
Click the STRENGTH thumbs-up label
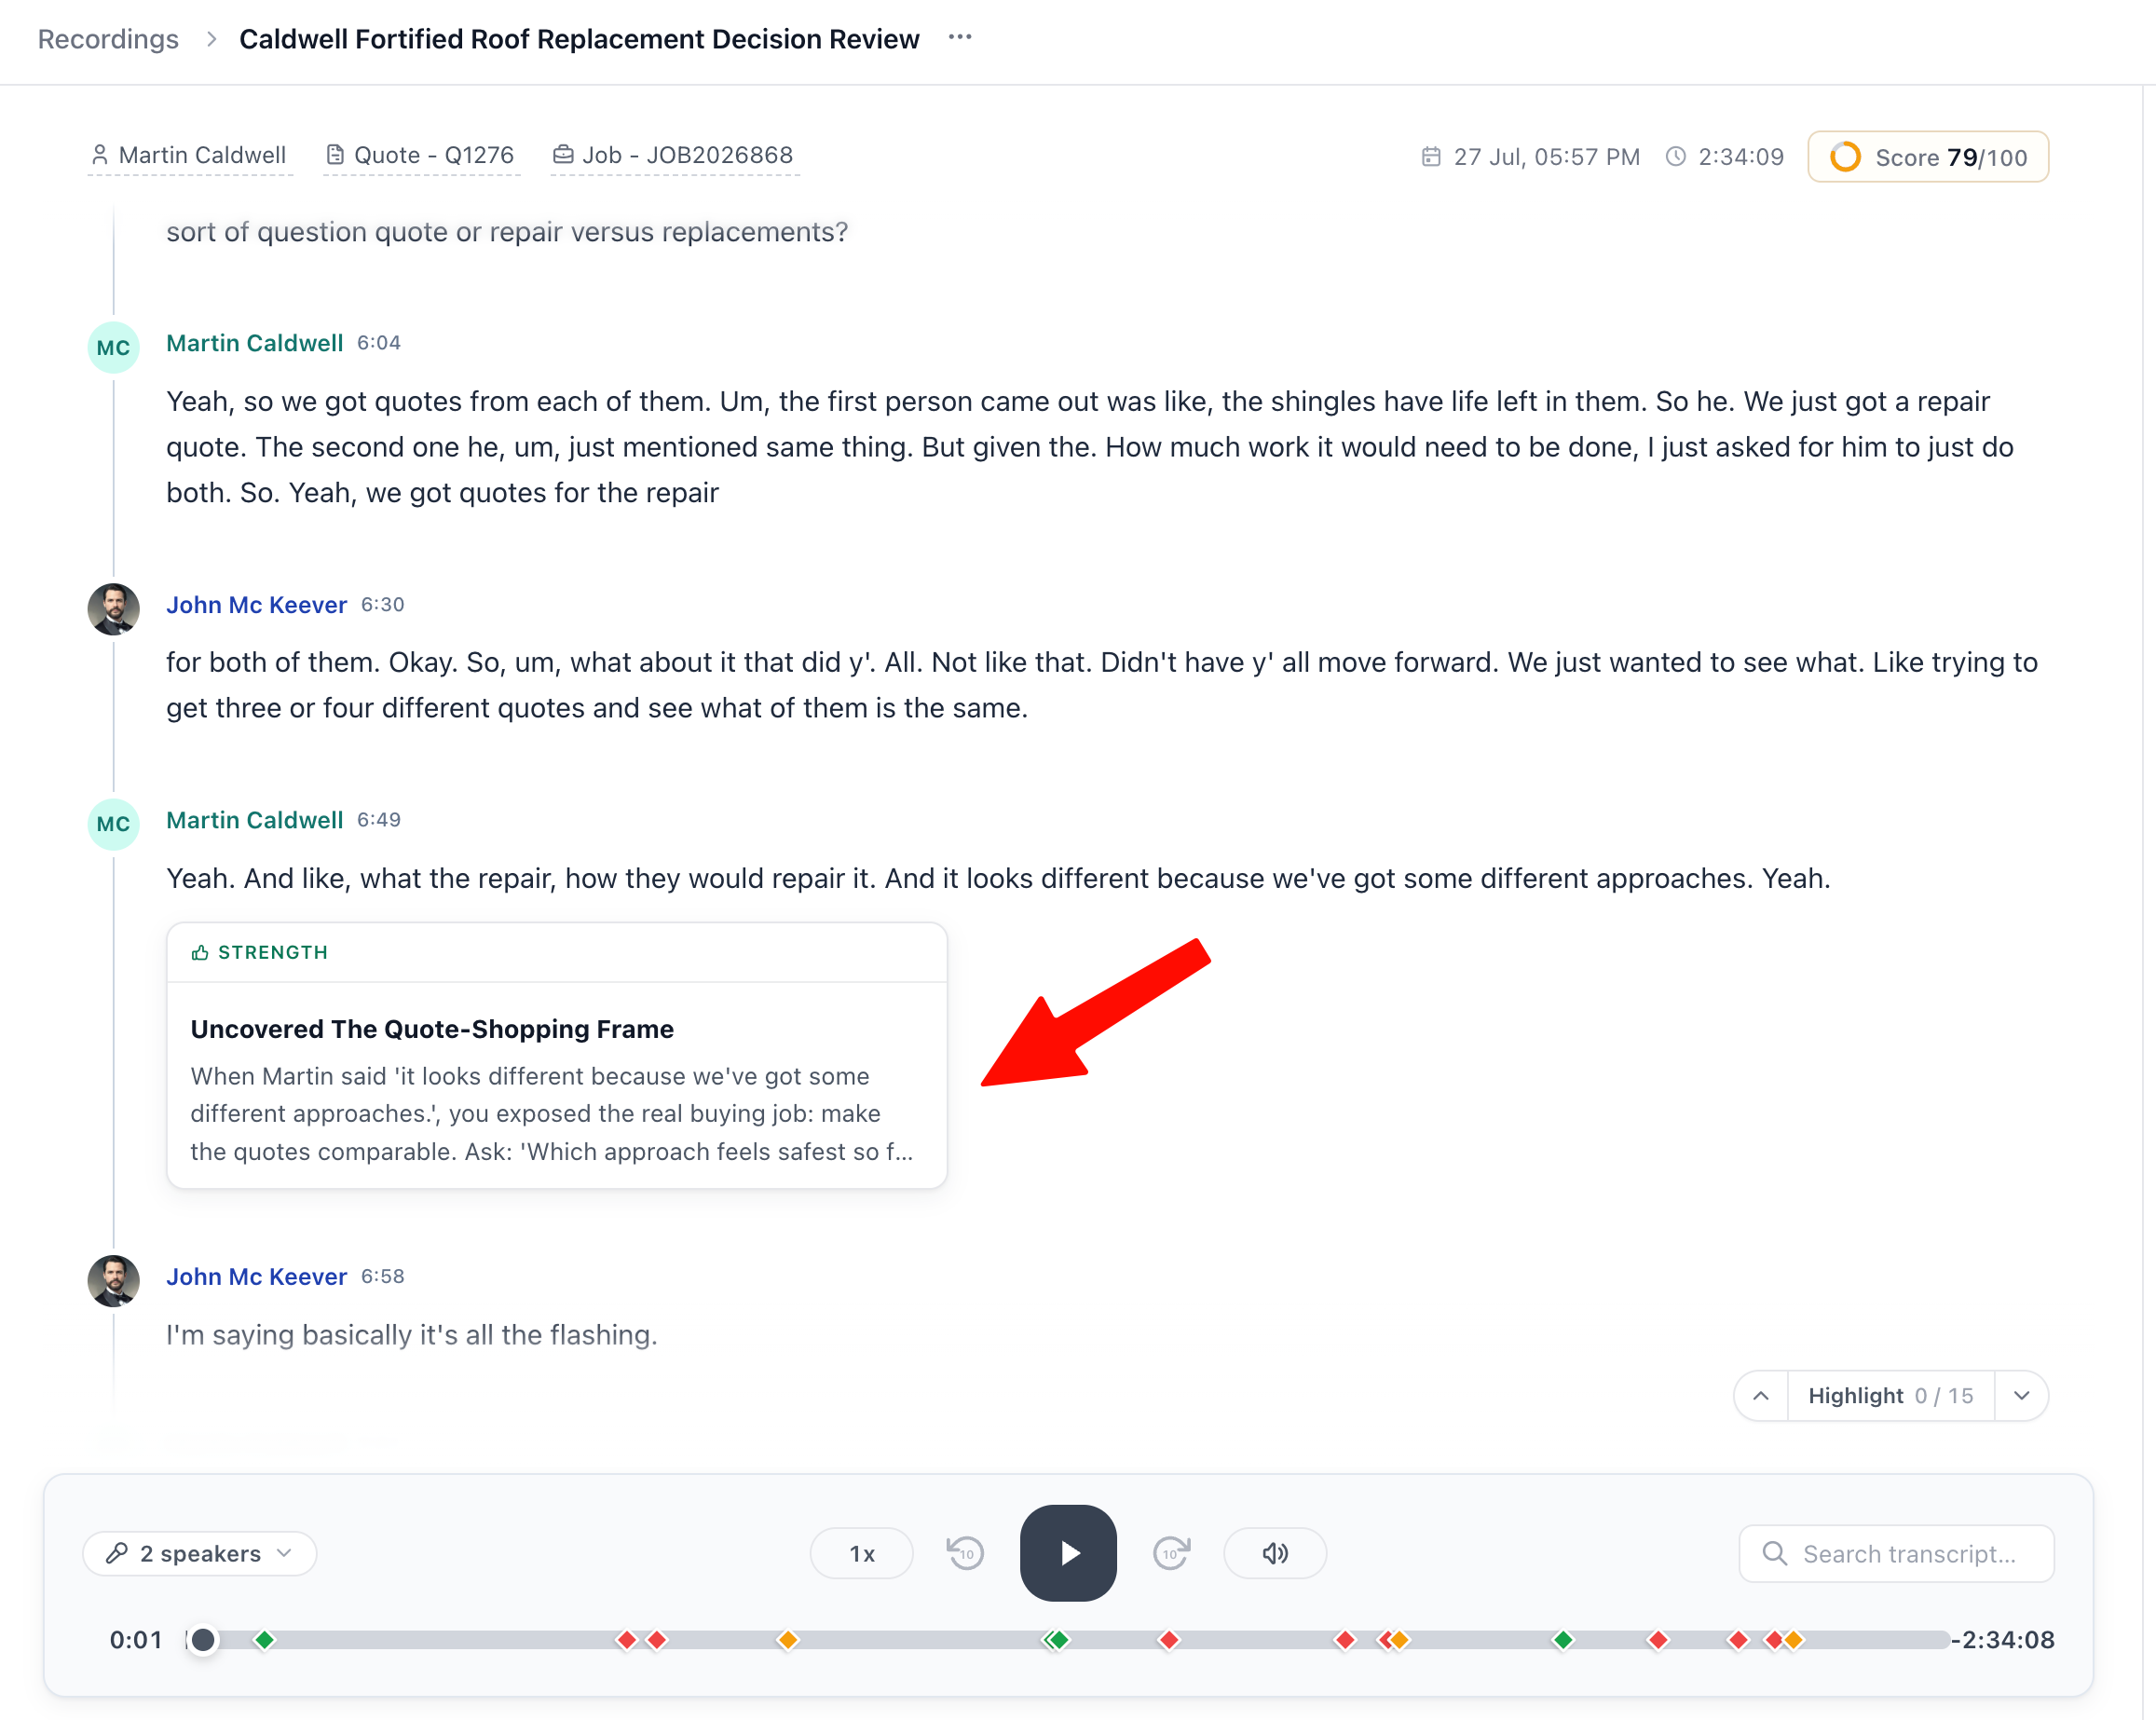point(259,952)
